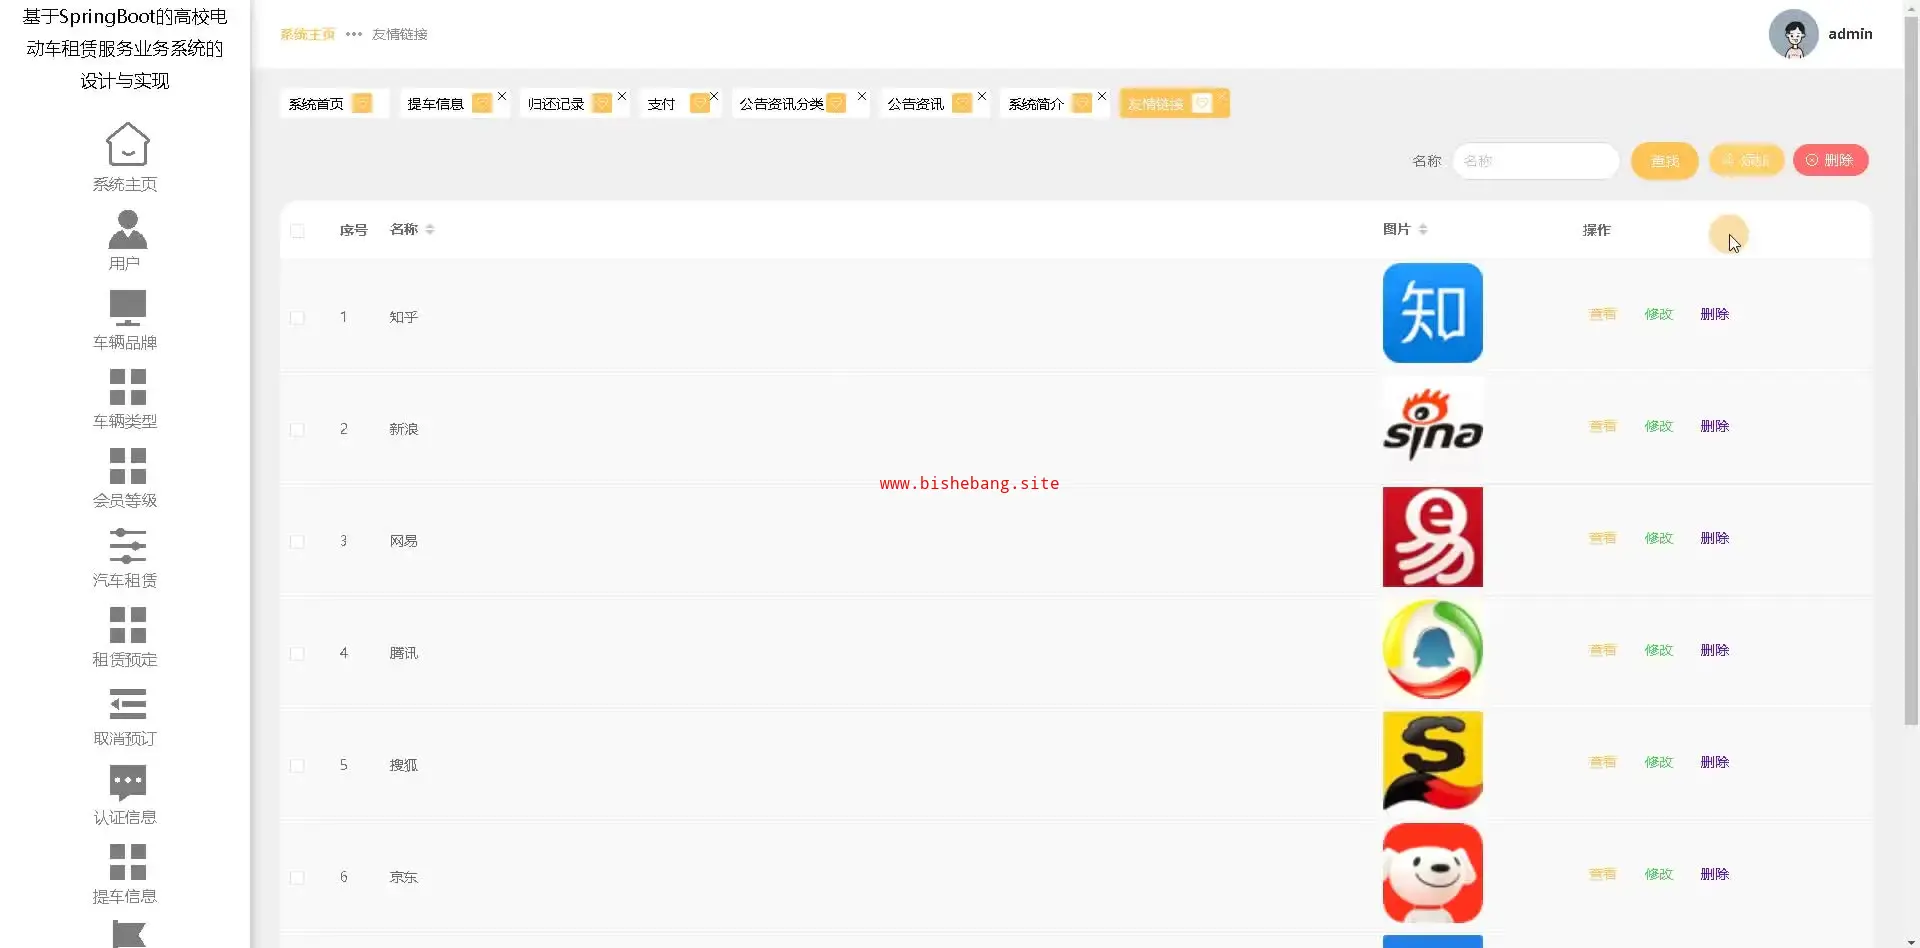This screenshot has width=1920, height=948.
Task: Click the yellow add button in toolbar
Action: 1746,160
